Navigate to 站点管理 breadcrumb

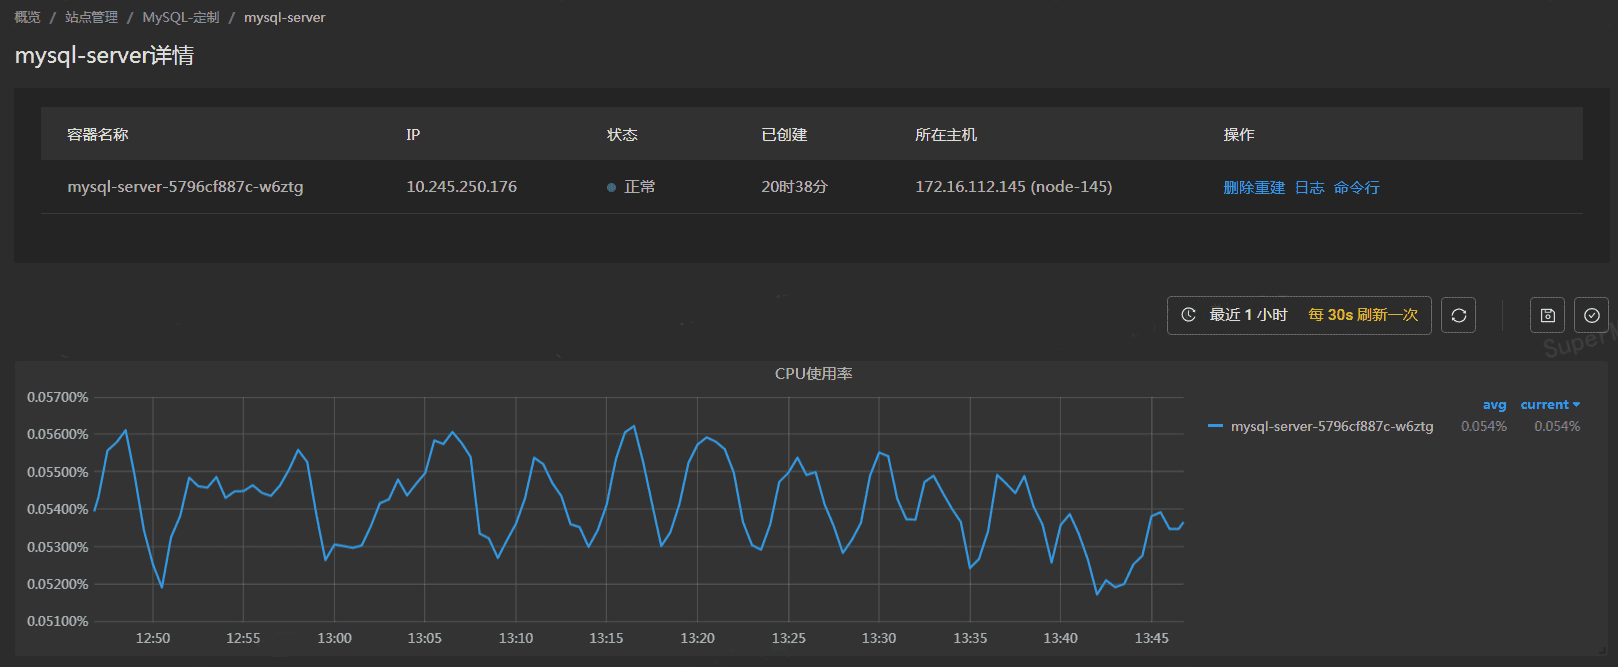[91, 18]
